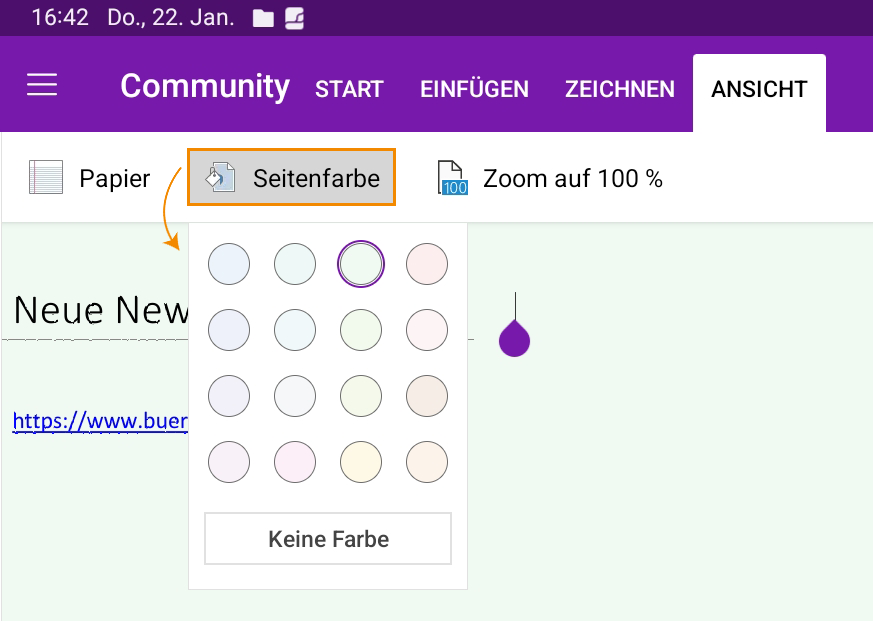Open the EINFÜGEN tab
The height and width of the screenshot is (621, 873).
click(474, 89)
